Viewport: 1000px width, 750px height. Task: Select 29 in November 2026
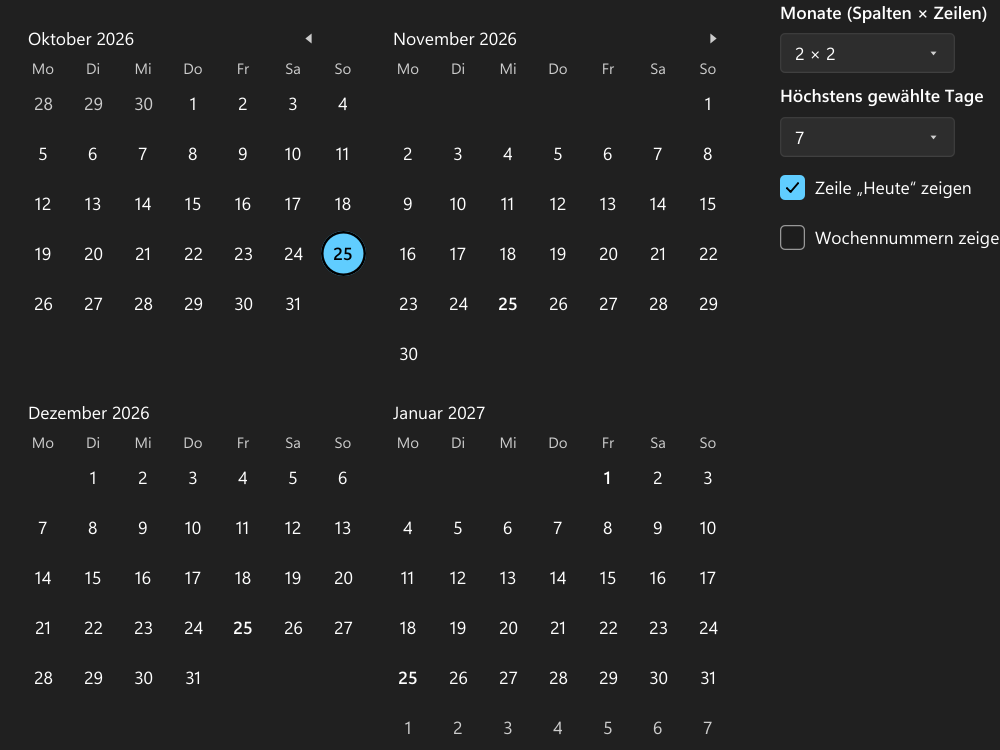tap(708, 304)
